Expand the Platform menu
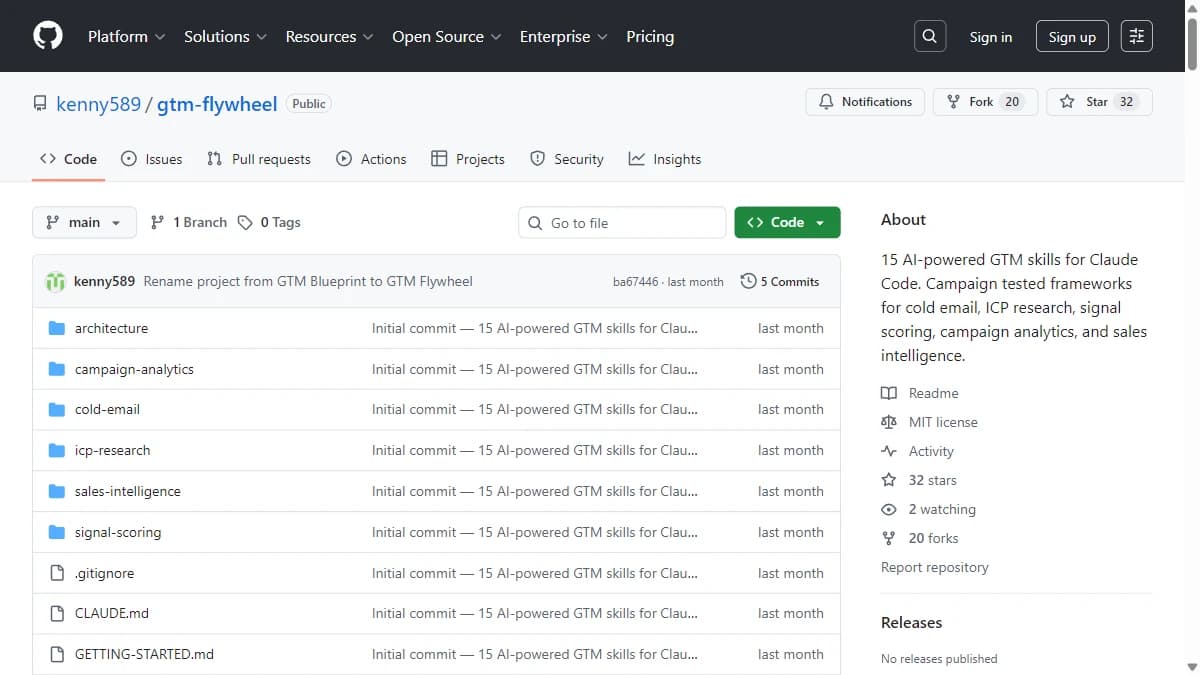 (x=126, y=36)
